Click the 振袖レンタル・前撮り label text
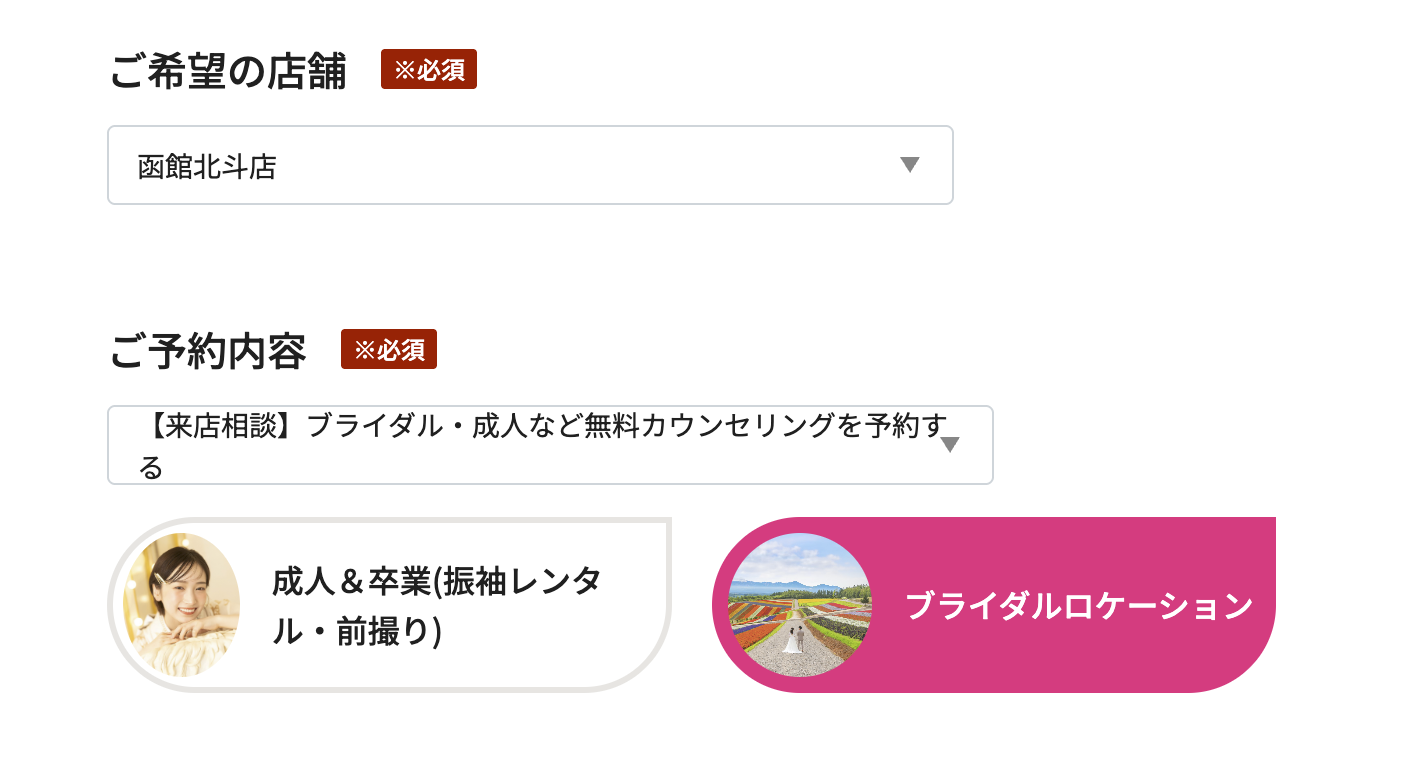 [x=437, y=606]
